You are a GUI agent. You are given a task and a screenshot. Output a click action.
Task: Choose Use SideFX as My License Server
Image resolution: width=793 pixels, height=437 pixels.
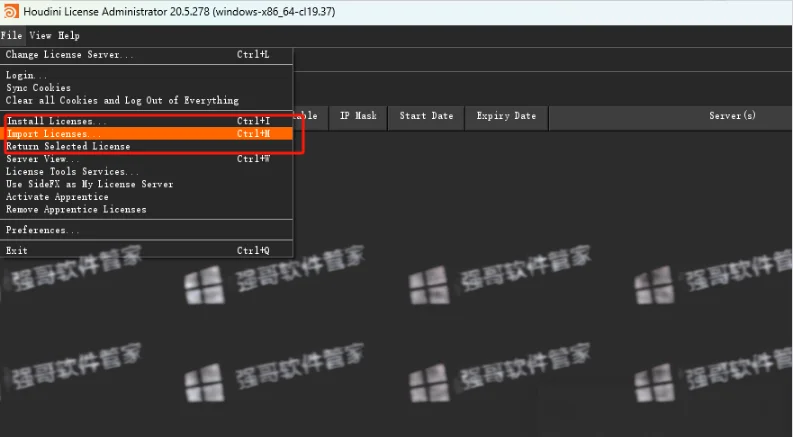[x=147, y=184]
